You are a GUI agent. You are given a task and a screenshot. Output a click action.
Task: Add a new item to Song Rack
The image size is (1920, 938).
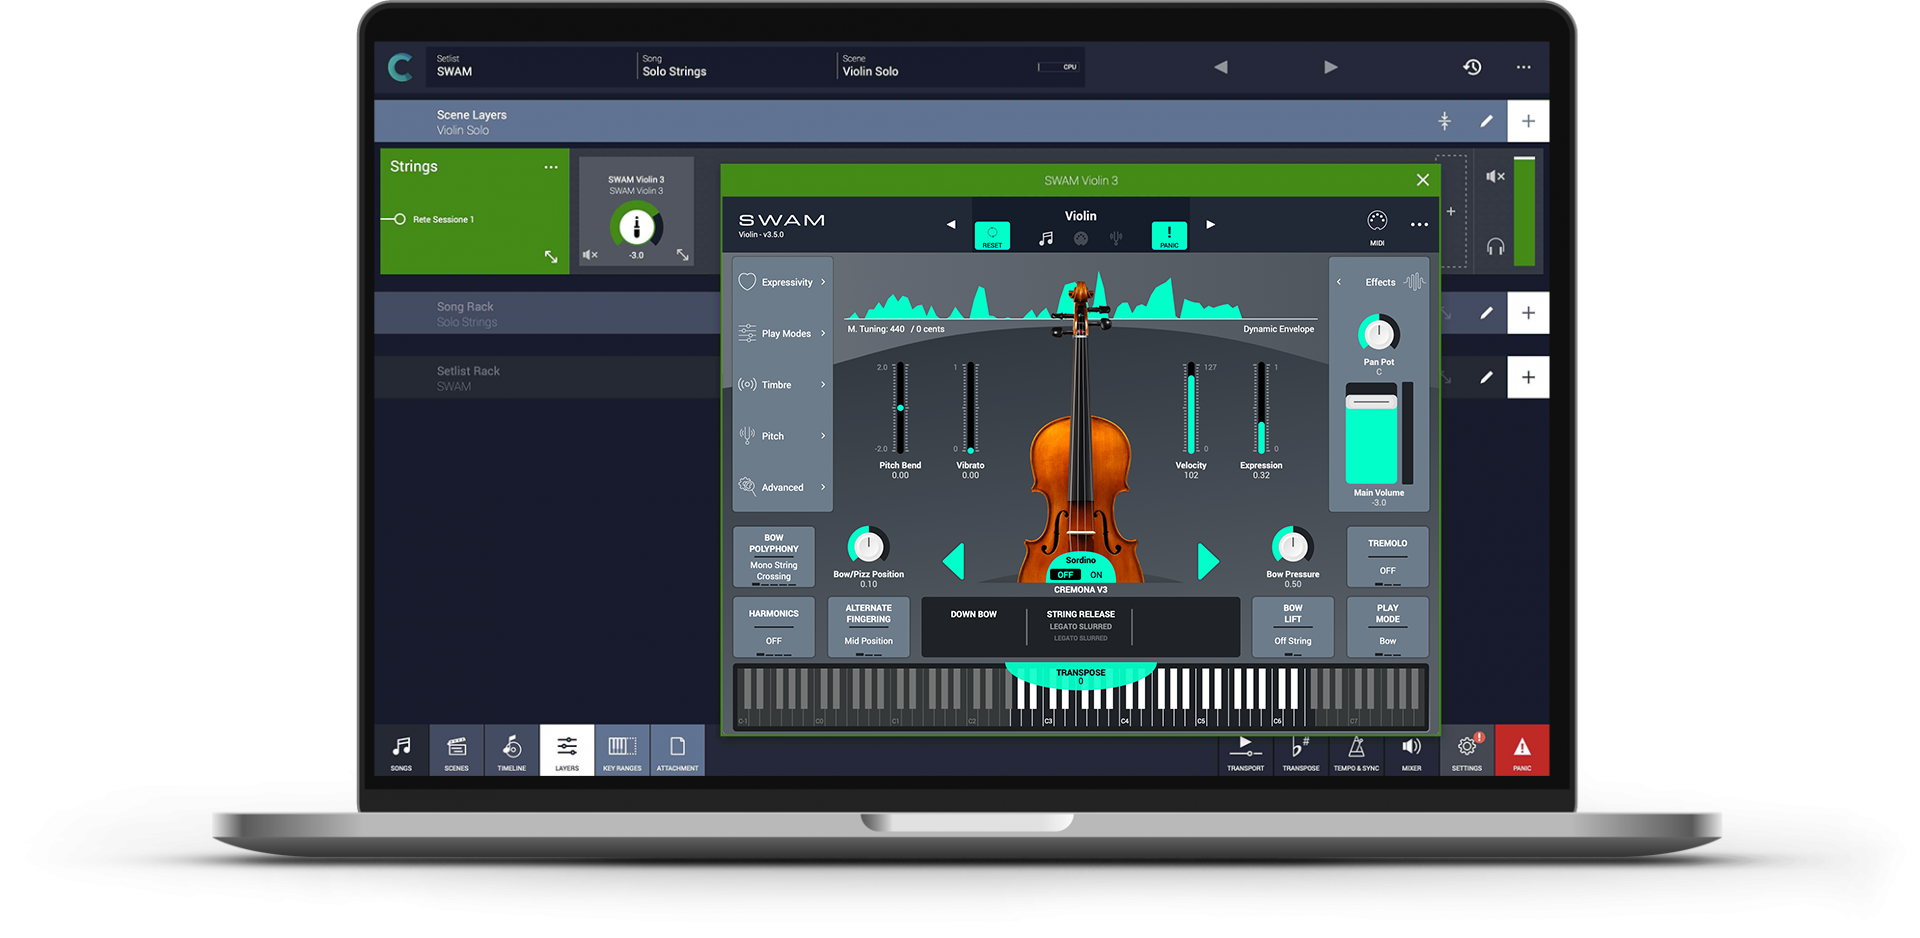[1528, 313]
